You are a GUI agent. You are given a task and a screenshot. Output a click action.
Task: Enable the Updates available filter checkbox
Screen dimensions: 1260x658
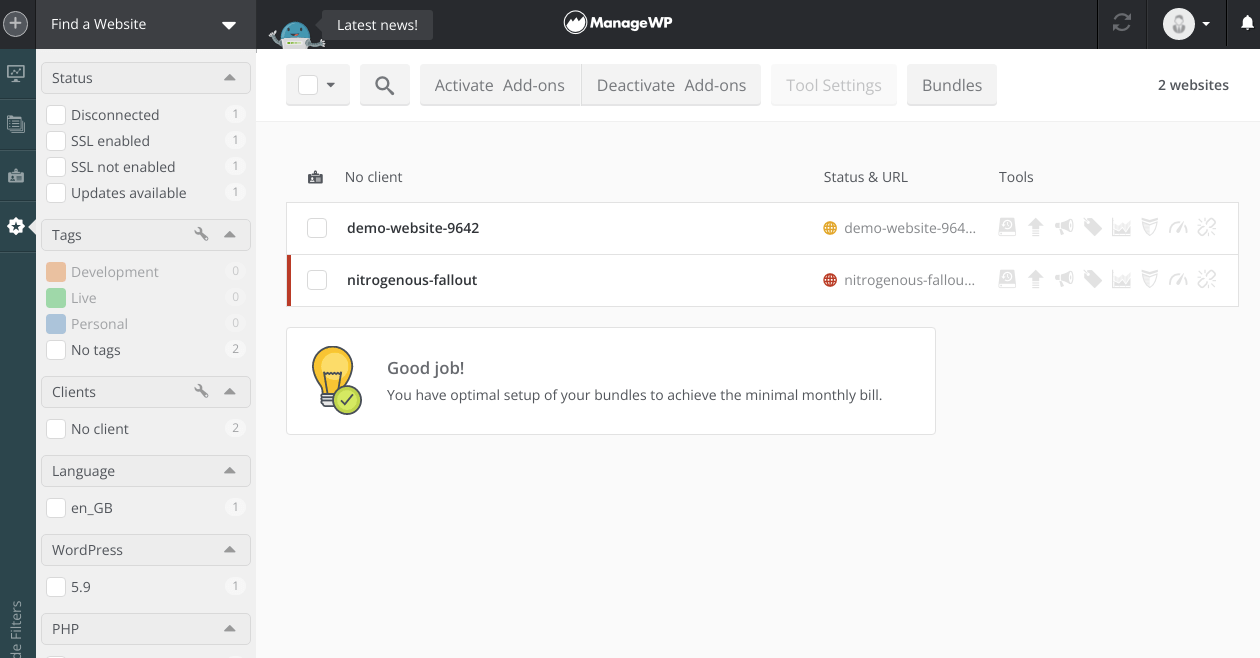tap(56, 193)
